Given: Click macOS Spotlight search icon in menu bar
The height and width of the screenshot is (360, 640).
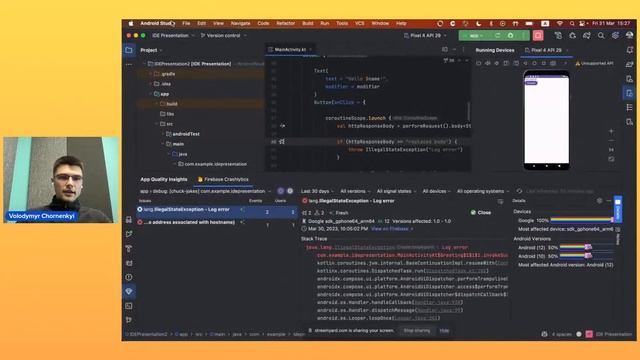Looking at the screenshot, I should [x=572, y=24].
